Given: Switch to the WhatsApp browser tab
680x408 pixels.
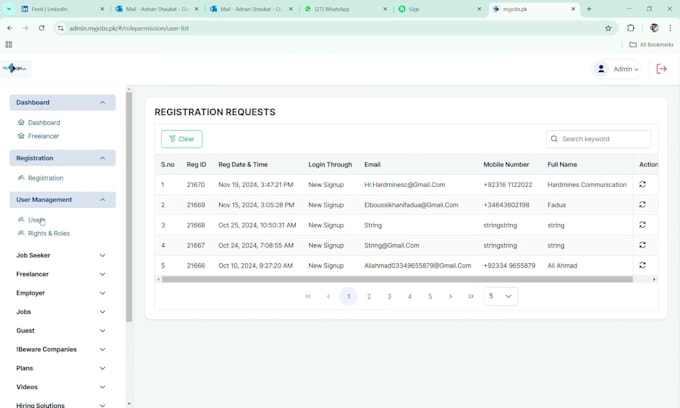Looking at the screenshot, I should pyautogui.click(x=345, y=9).
